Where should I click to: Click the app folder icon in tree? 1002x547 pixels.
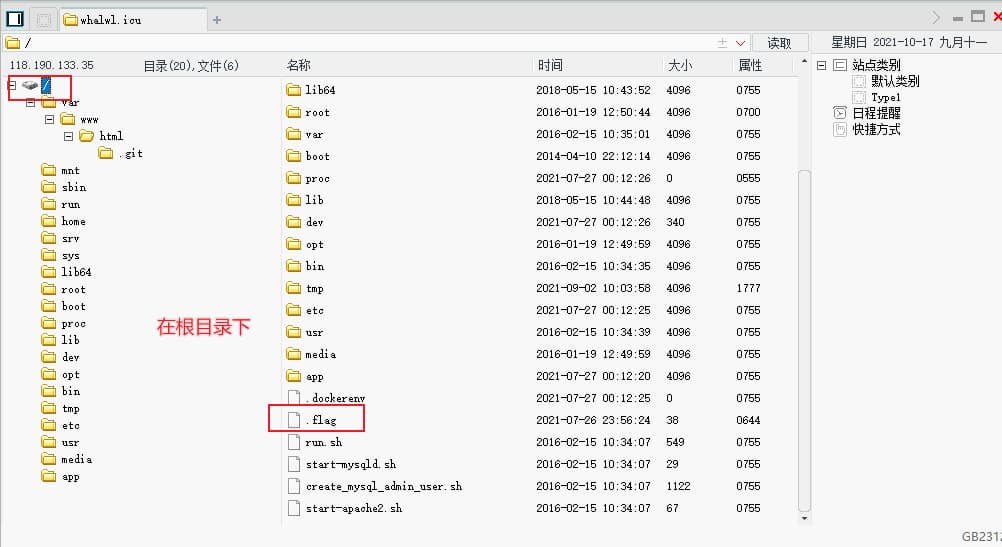49,476
